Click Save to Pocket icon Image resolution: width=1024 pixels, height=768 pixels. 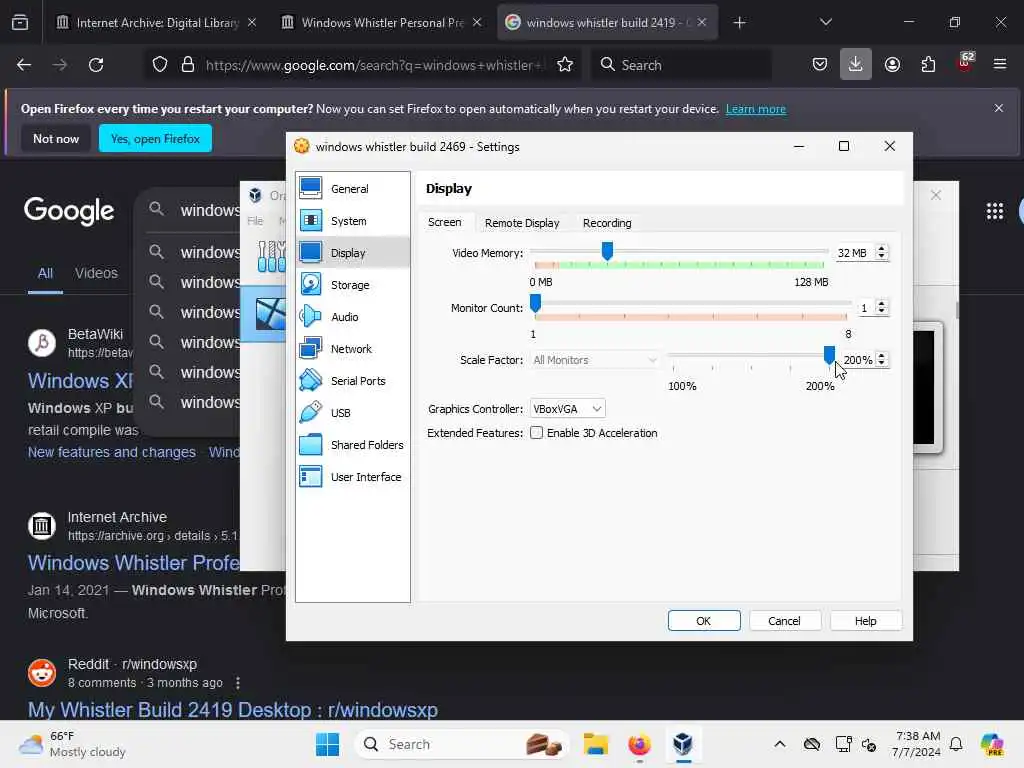[x=820, y=65]
